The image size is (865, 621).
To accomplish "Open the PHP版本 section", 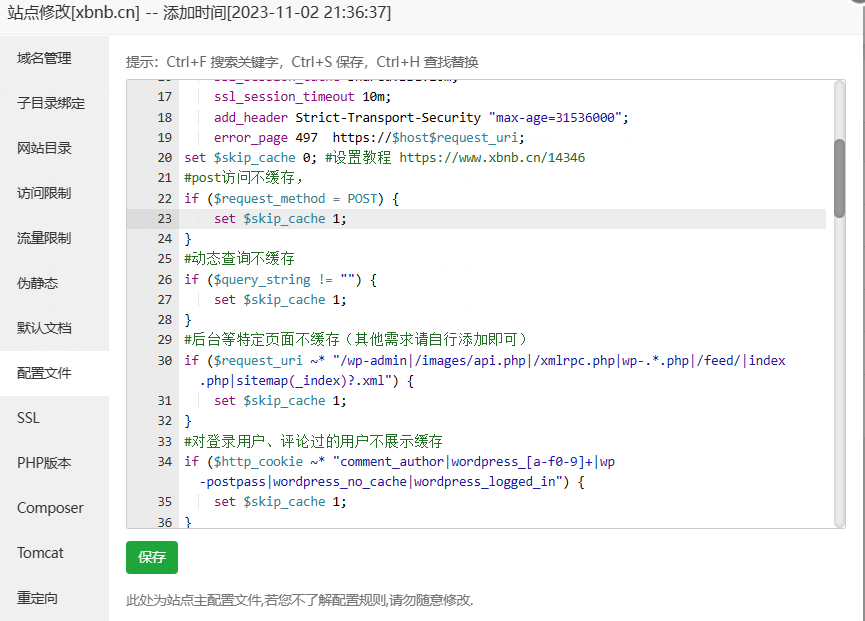I will point(47,463).
